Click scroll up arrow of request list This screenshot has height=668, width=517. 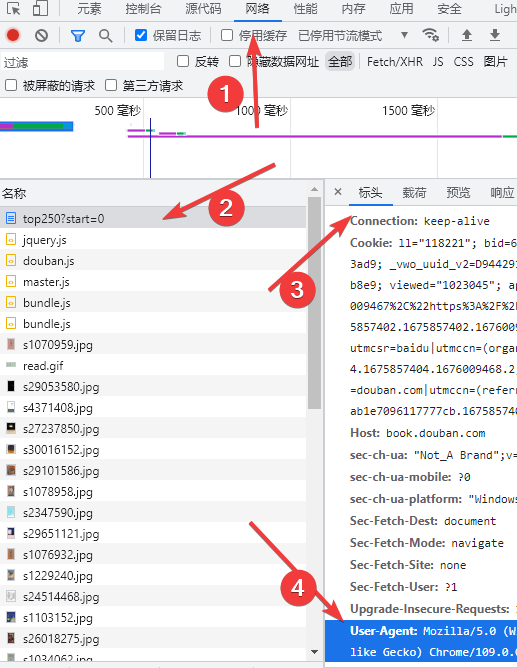(314, 189)
